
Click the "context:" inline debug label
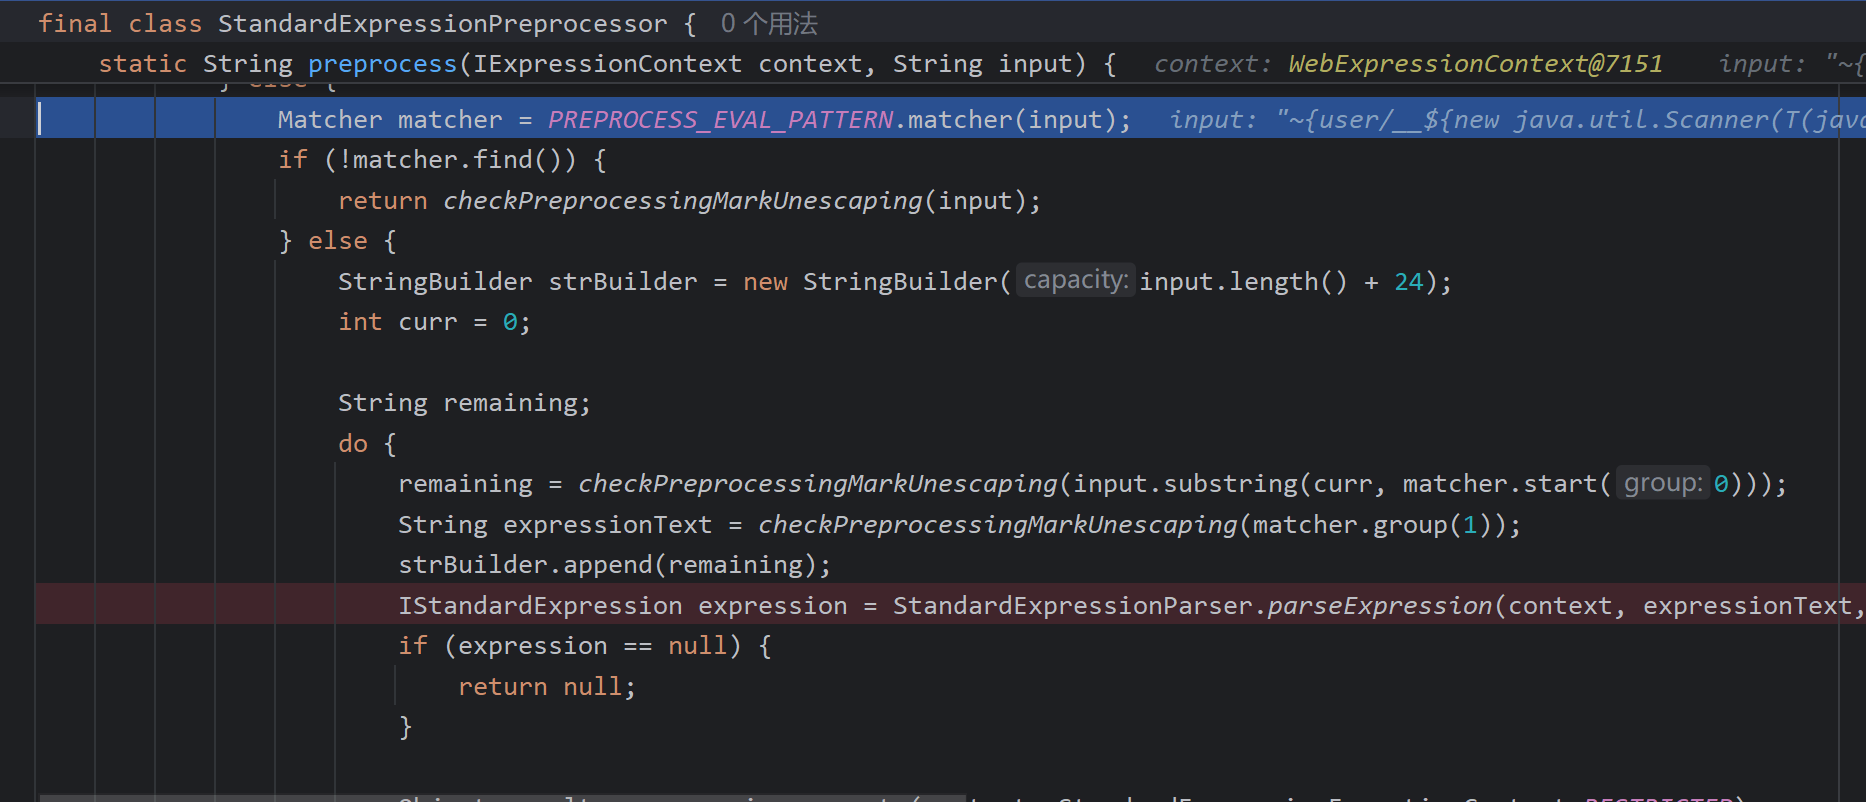[1213, 64]
